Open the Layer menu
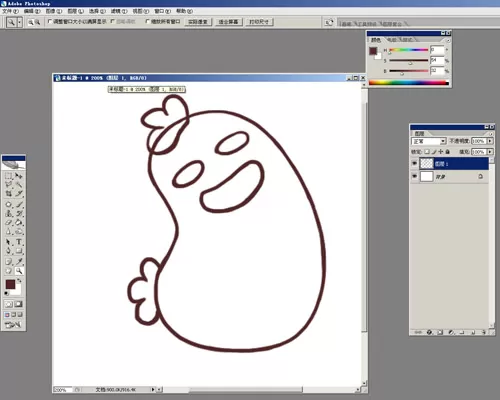The height and width of the screenshot is (400, 500). 75,11
